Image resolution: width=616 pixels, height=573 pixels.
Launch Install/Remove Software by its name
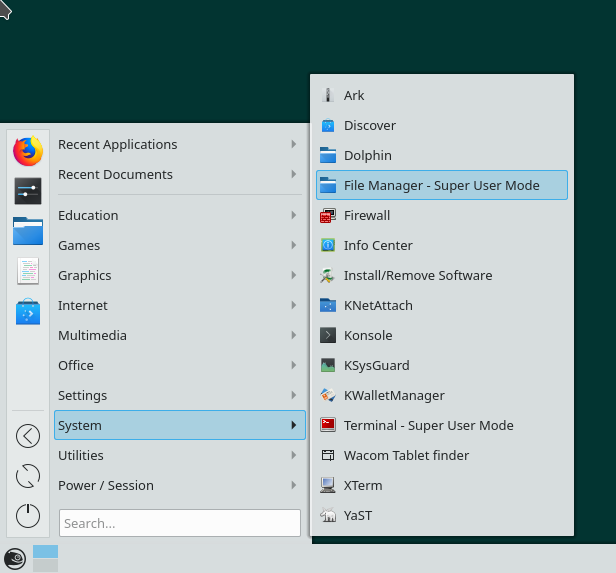[418, 275]
